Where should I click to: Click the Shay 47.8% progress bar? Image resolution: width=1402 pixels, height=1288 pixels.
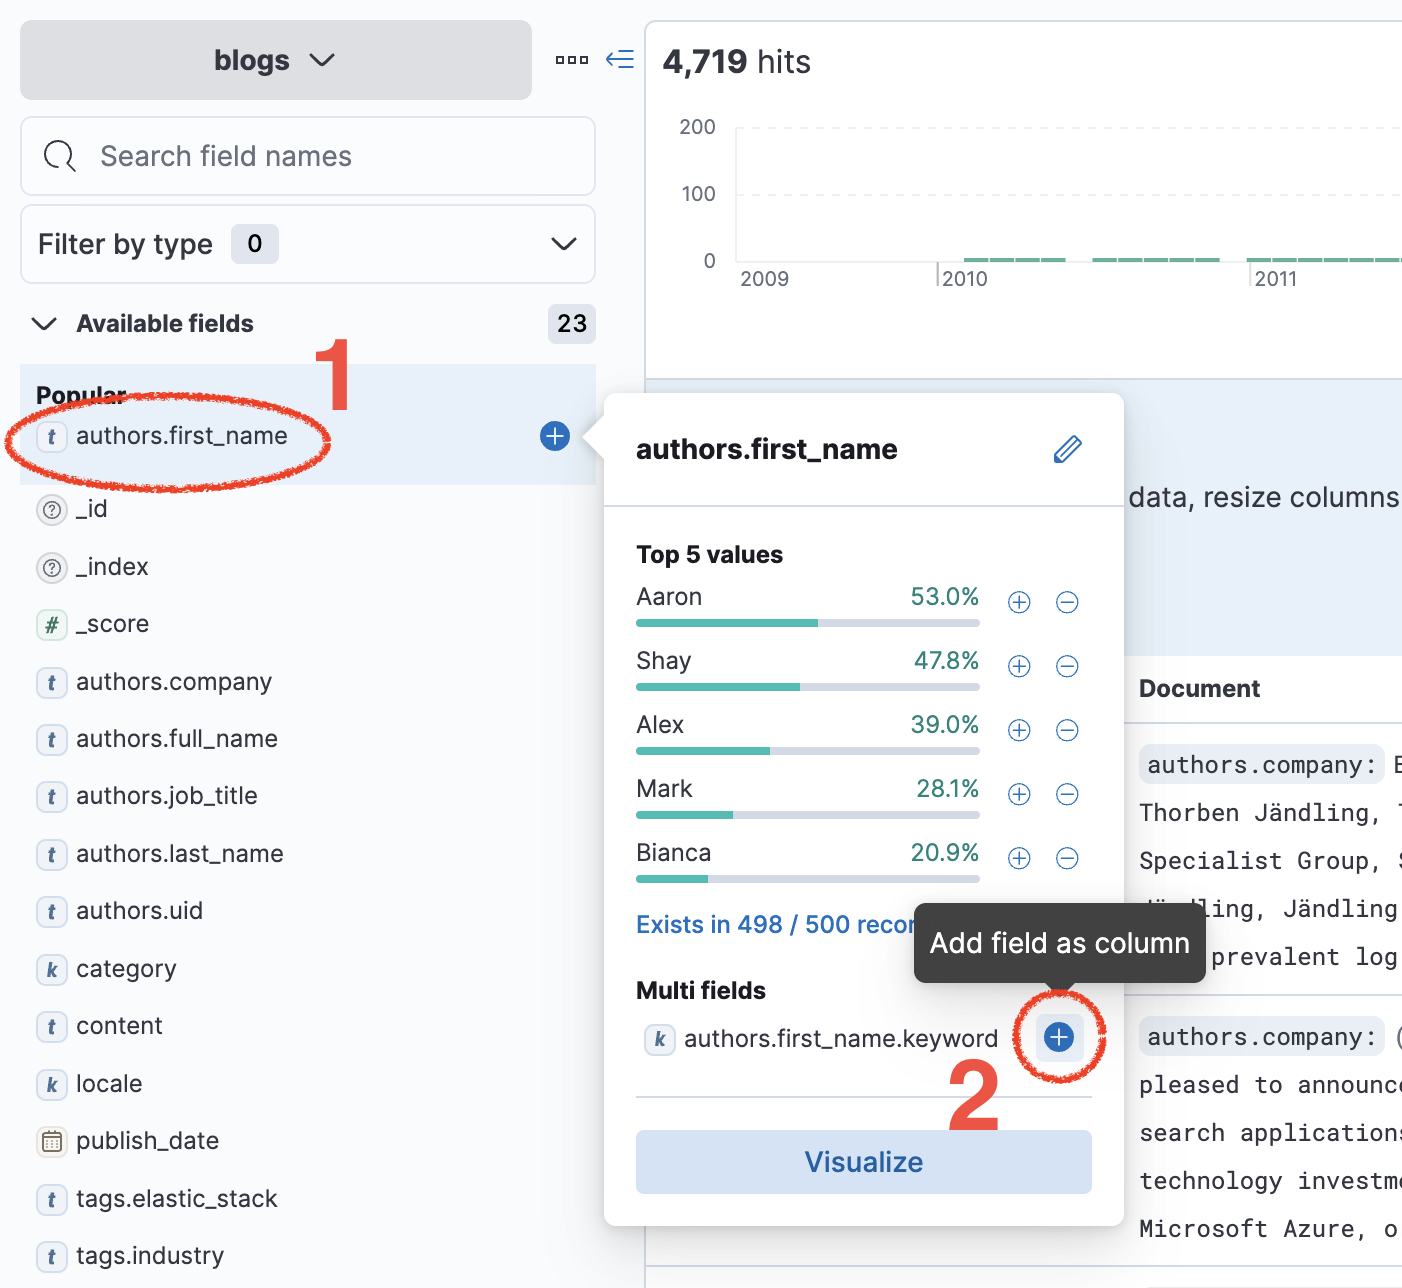tap(808, 687)
